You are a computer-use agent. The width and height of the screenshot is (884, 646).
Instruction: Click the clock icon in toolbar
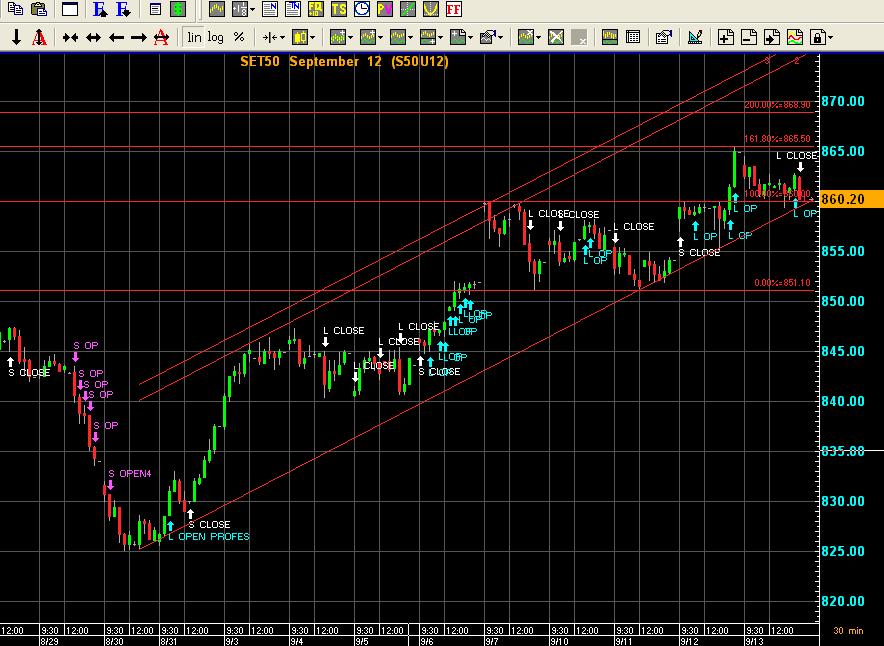tap(361, 10)
